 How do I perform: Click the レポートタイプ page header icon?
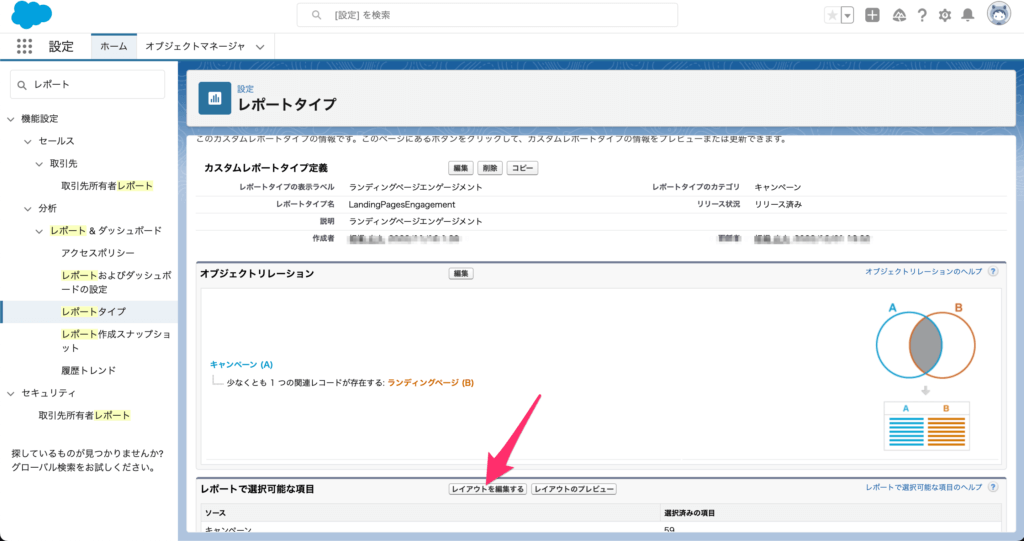[215, 98]
